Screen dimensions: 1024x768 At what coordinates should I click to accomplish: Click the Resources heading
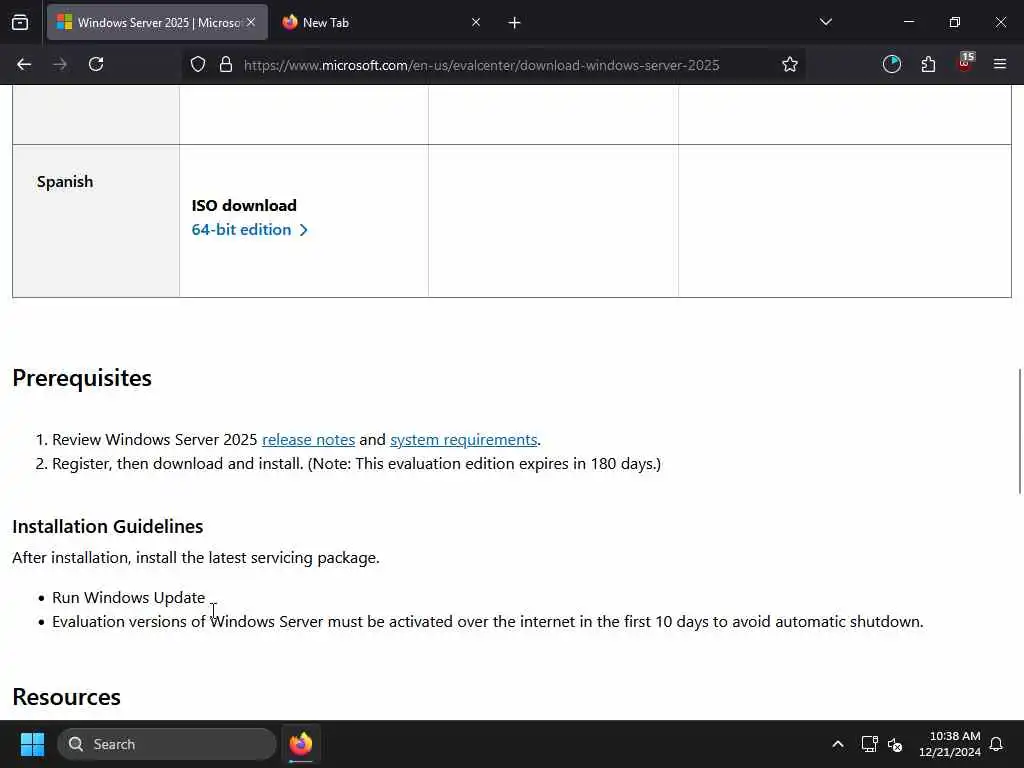[x=67, y=697]
